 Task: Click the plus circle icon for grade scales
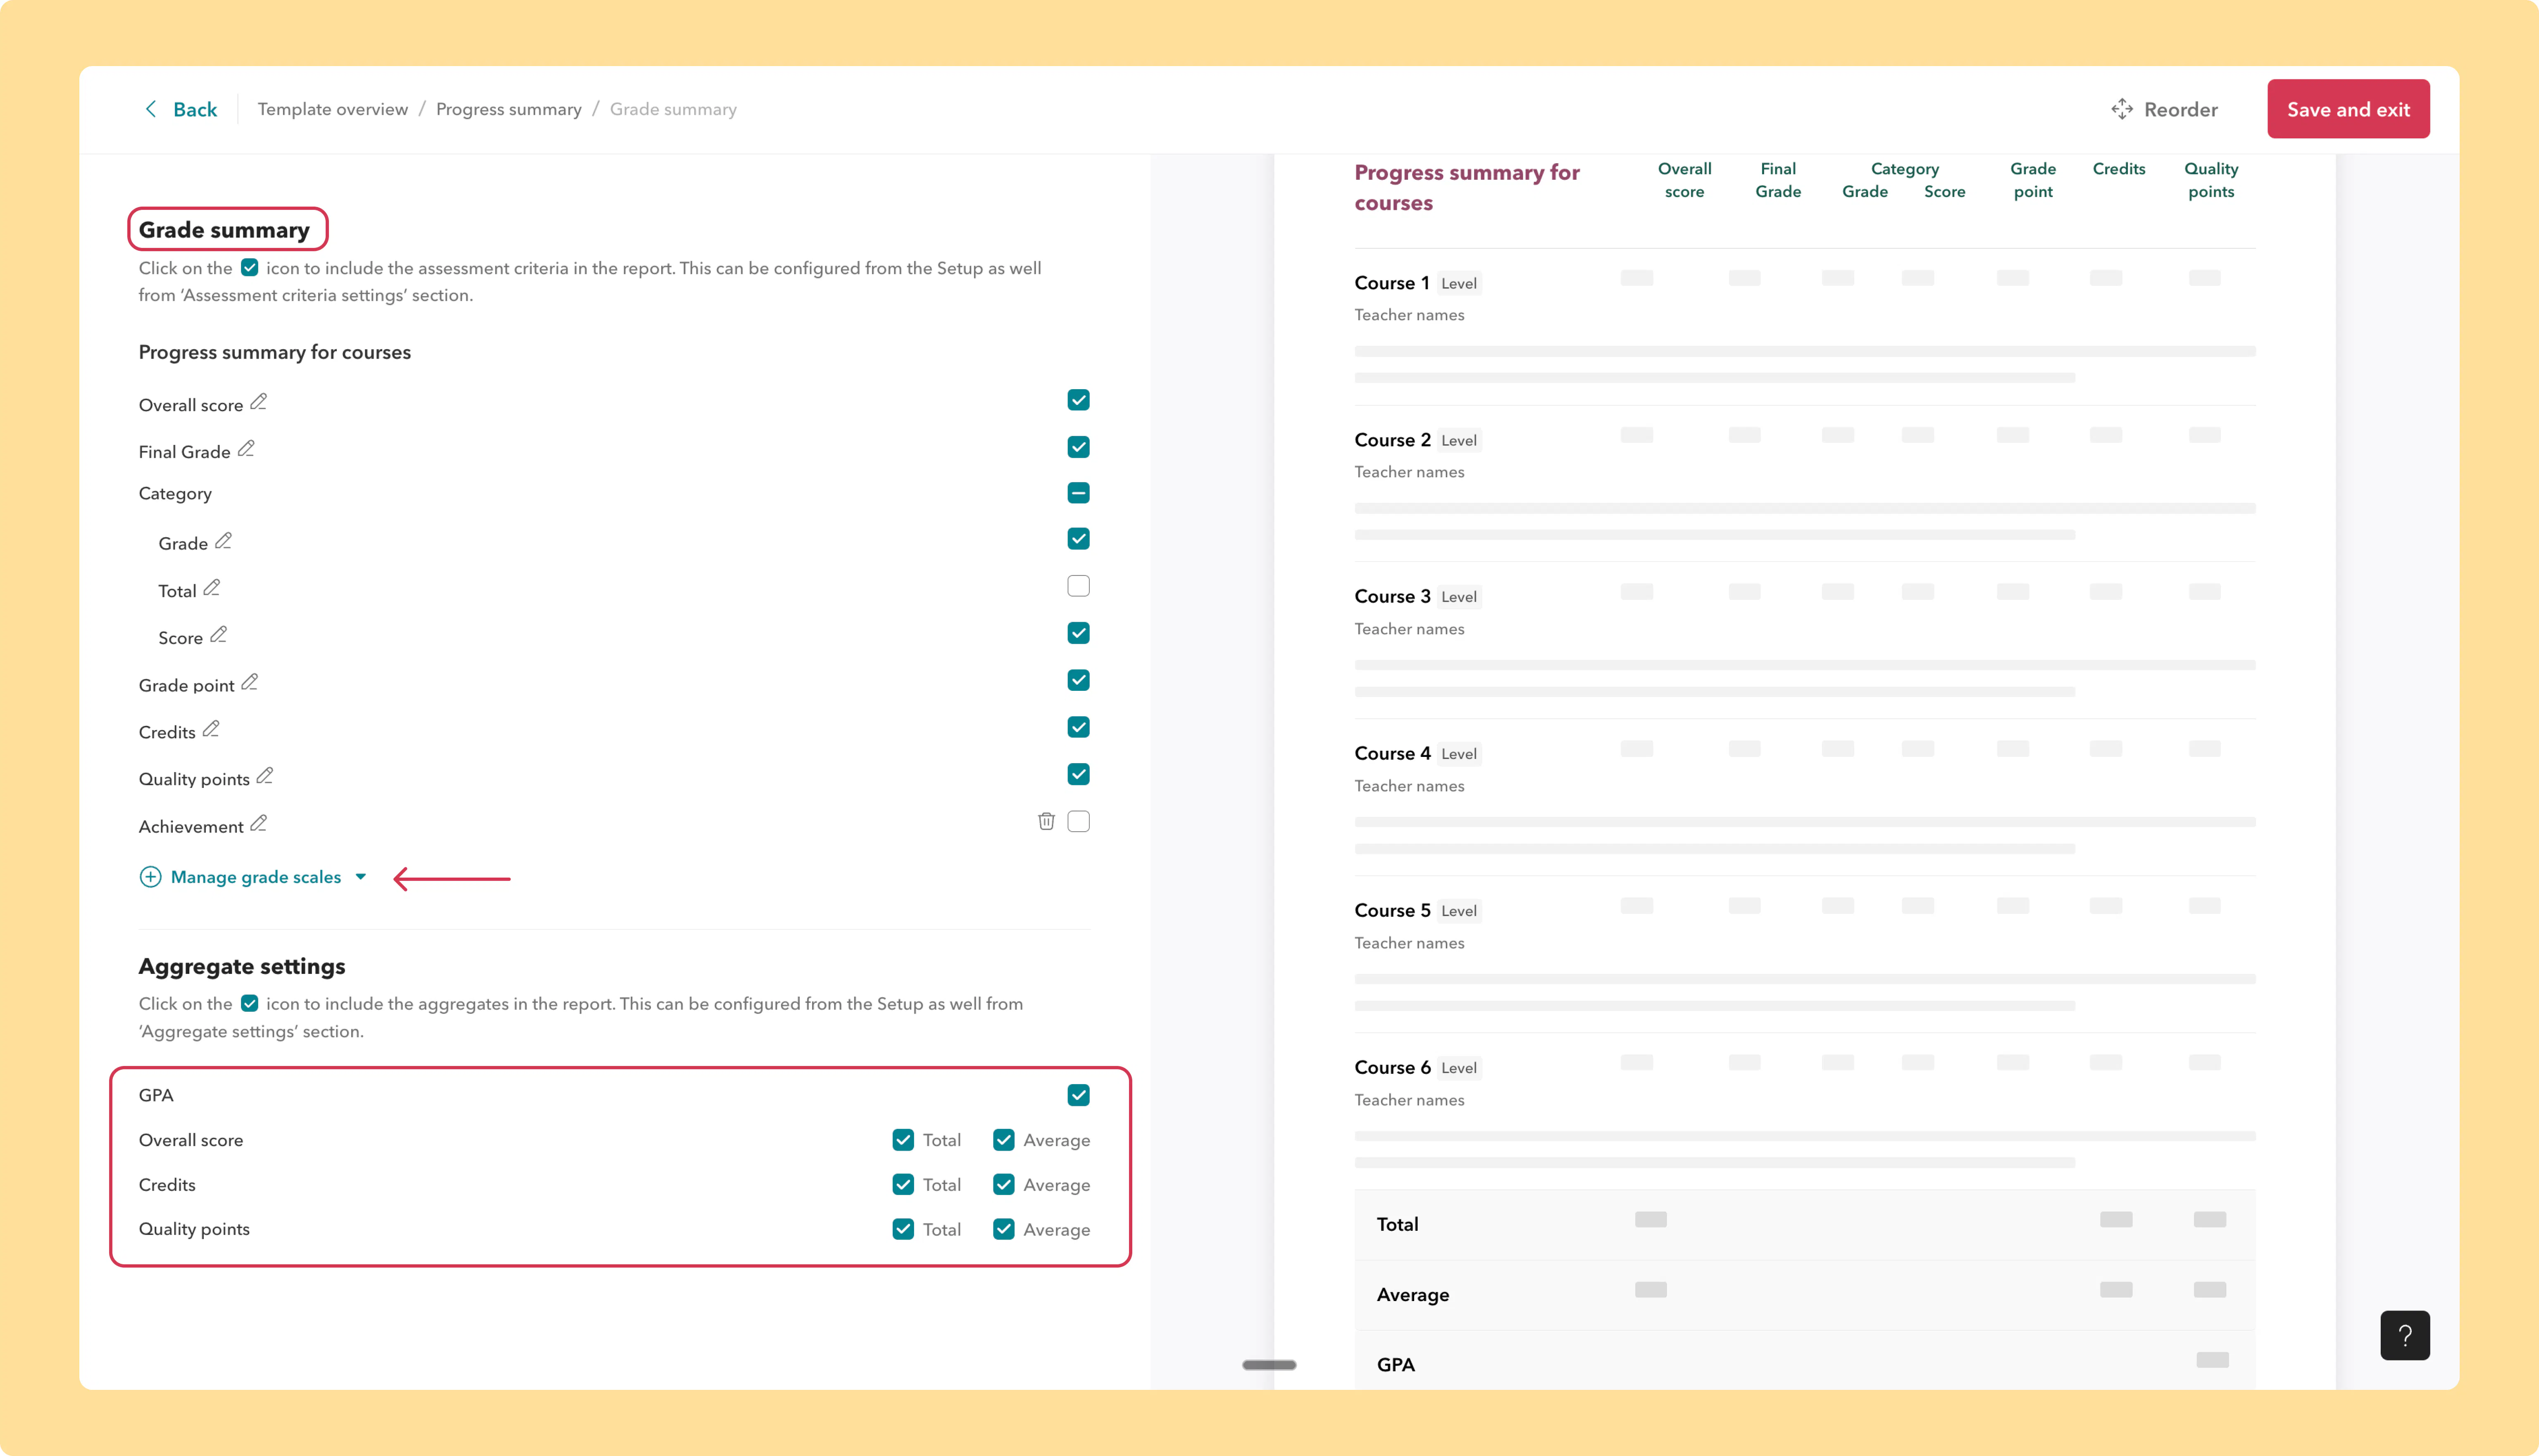[150, 877]
